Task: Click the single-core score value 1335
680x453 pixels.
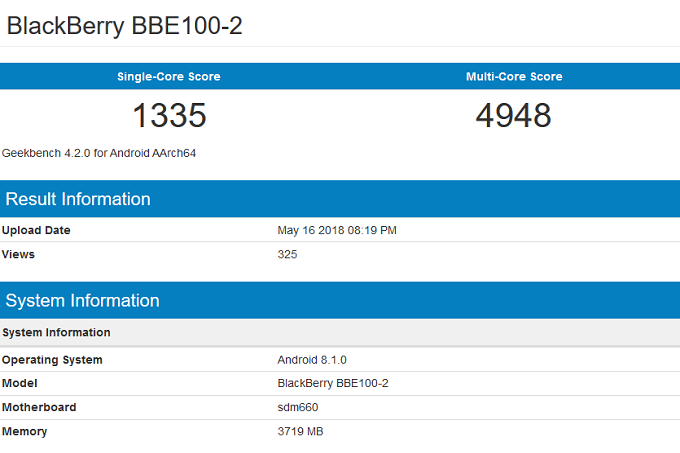Action: 170,115
